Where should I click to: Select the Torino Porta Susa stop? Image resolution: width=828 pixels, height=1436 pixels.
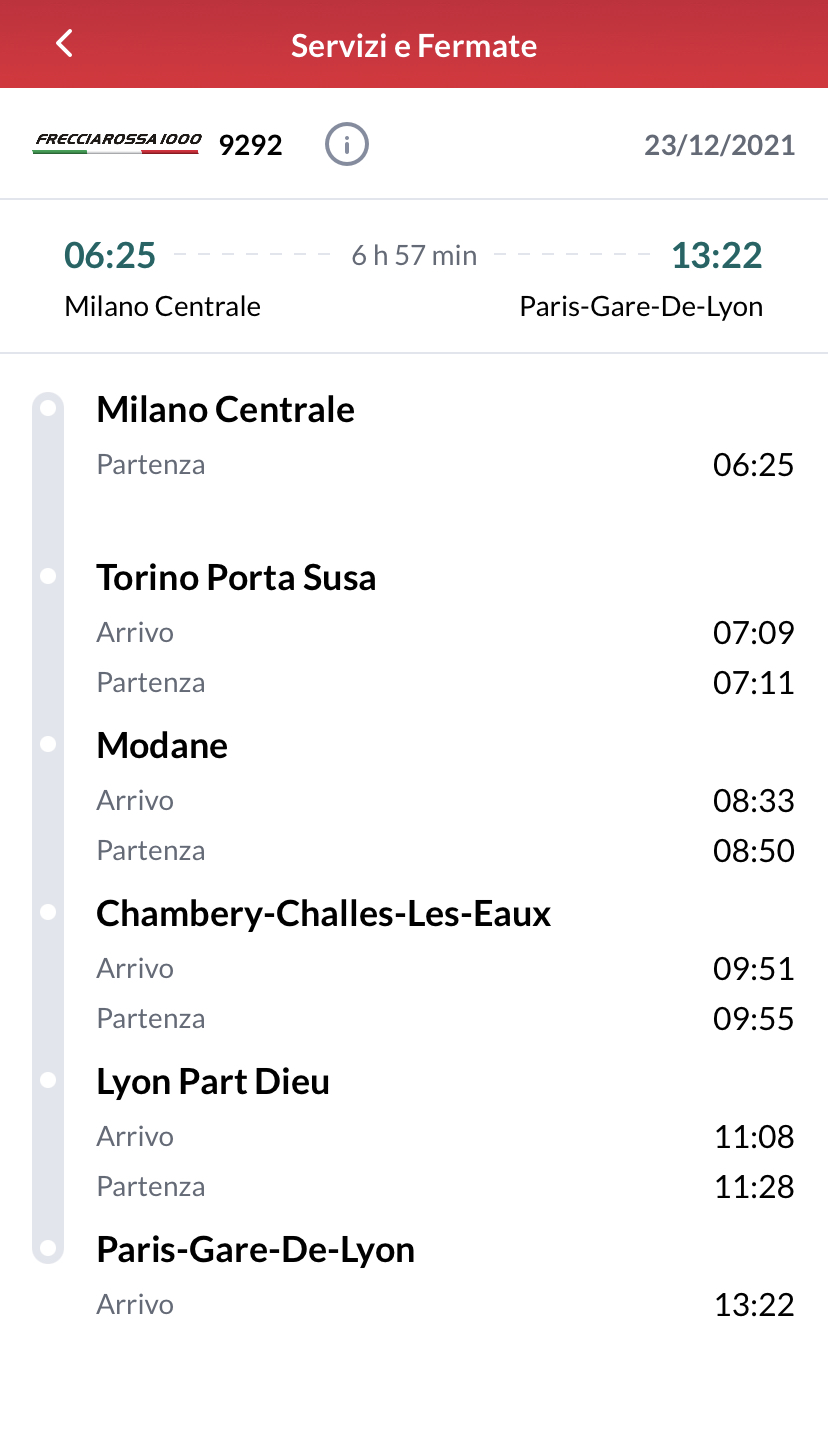click(x=236, y=578)
